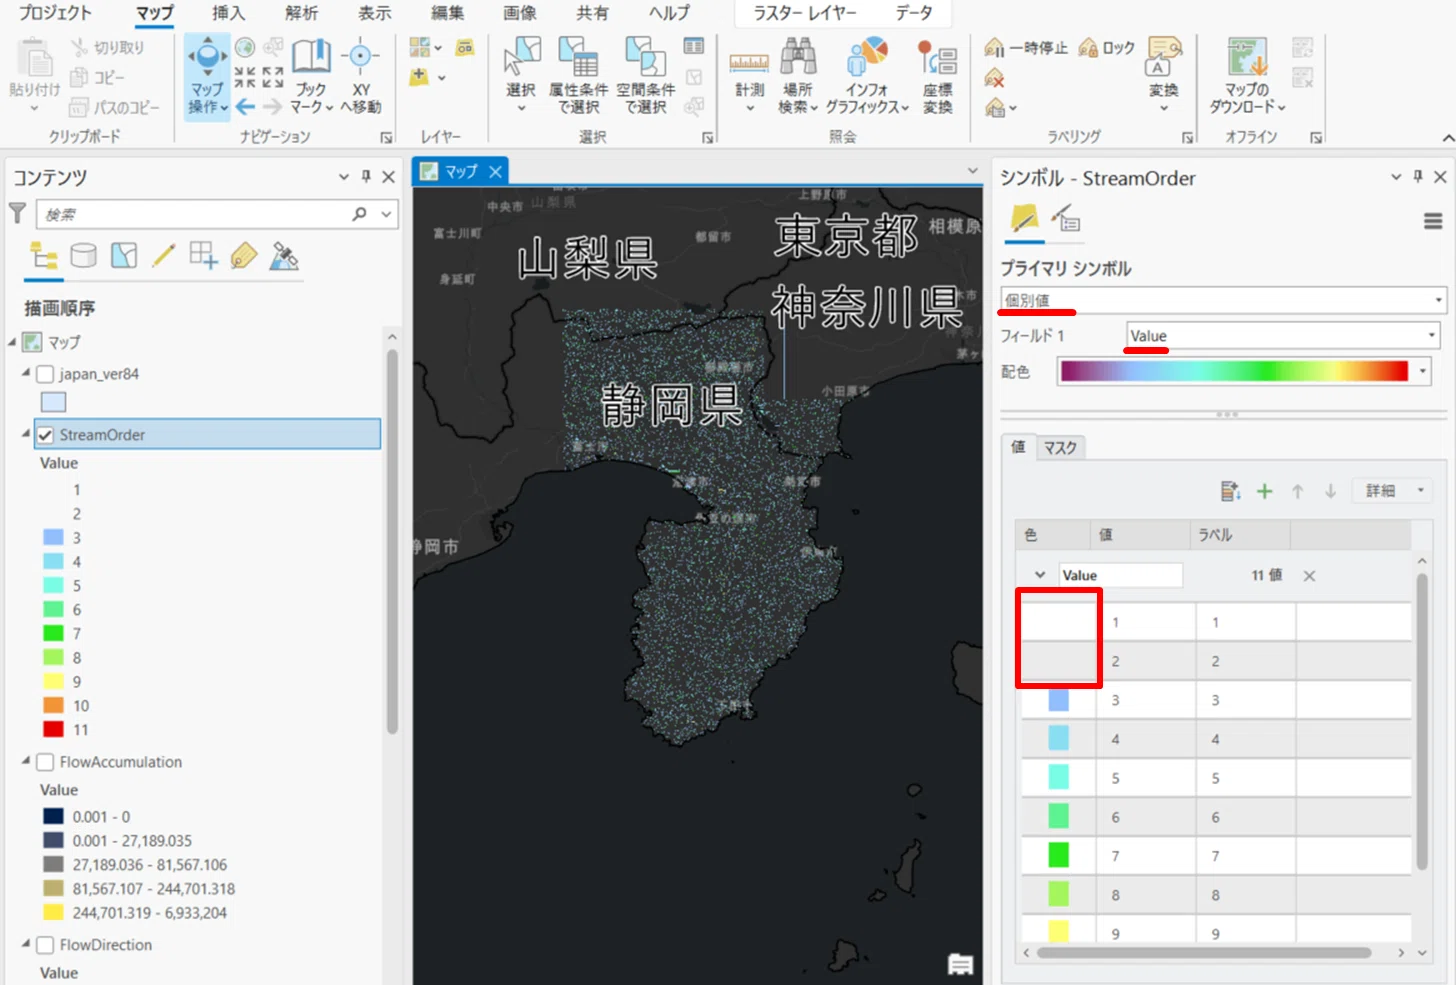1456x985 pixels.
Task: Click the Go To XY (XYへ移動) icon
Action: point(360,57)
